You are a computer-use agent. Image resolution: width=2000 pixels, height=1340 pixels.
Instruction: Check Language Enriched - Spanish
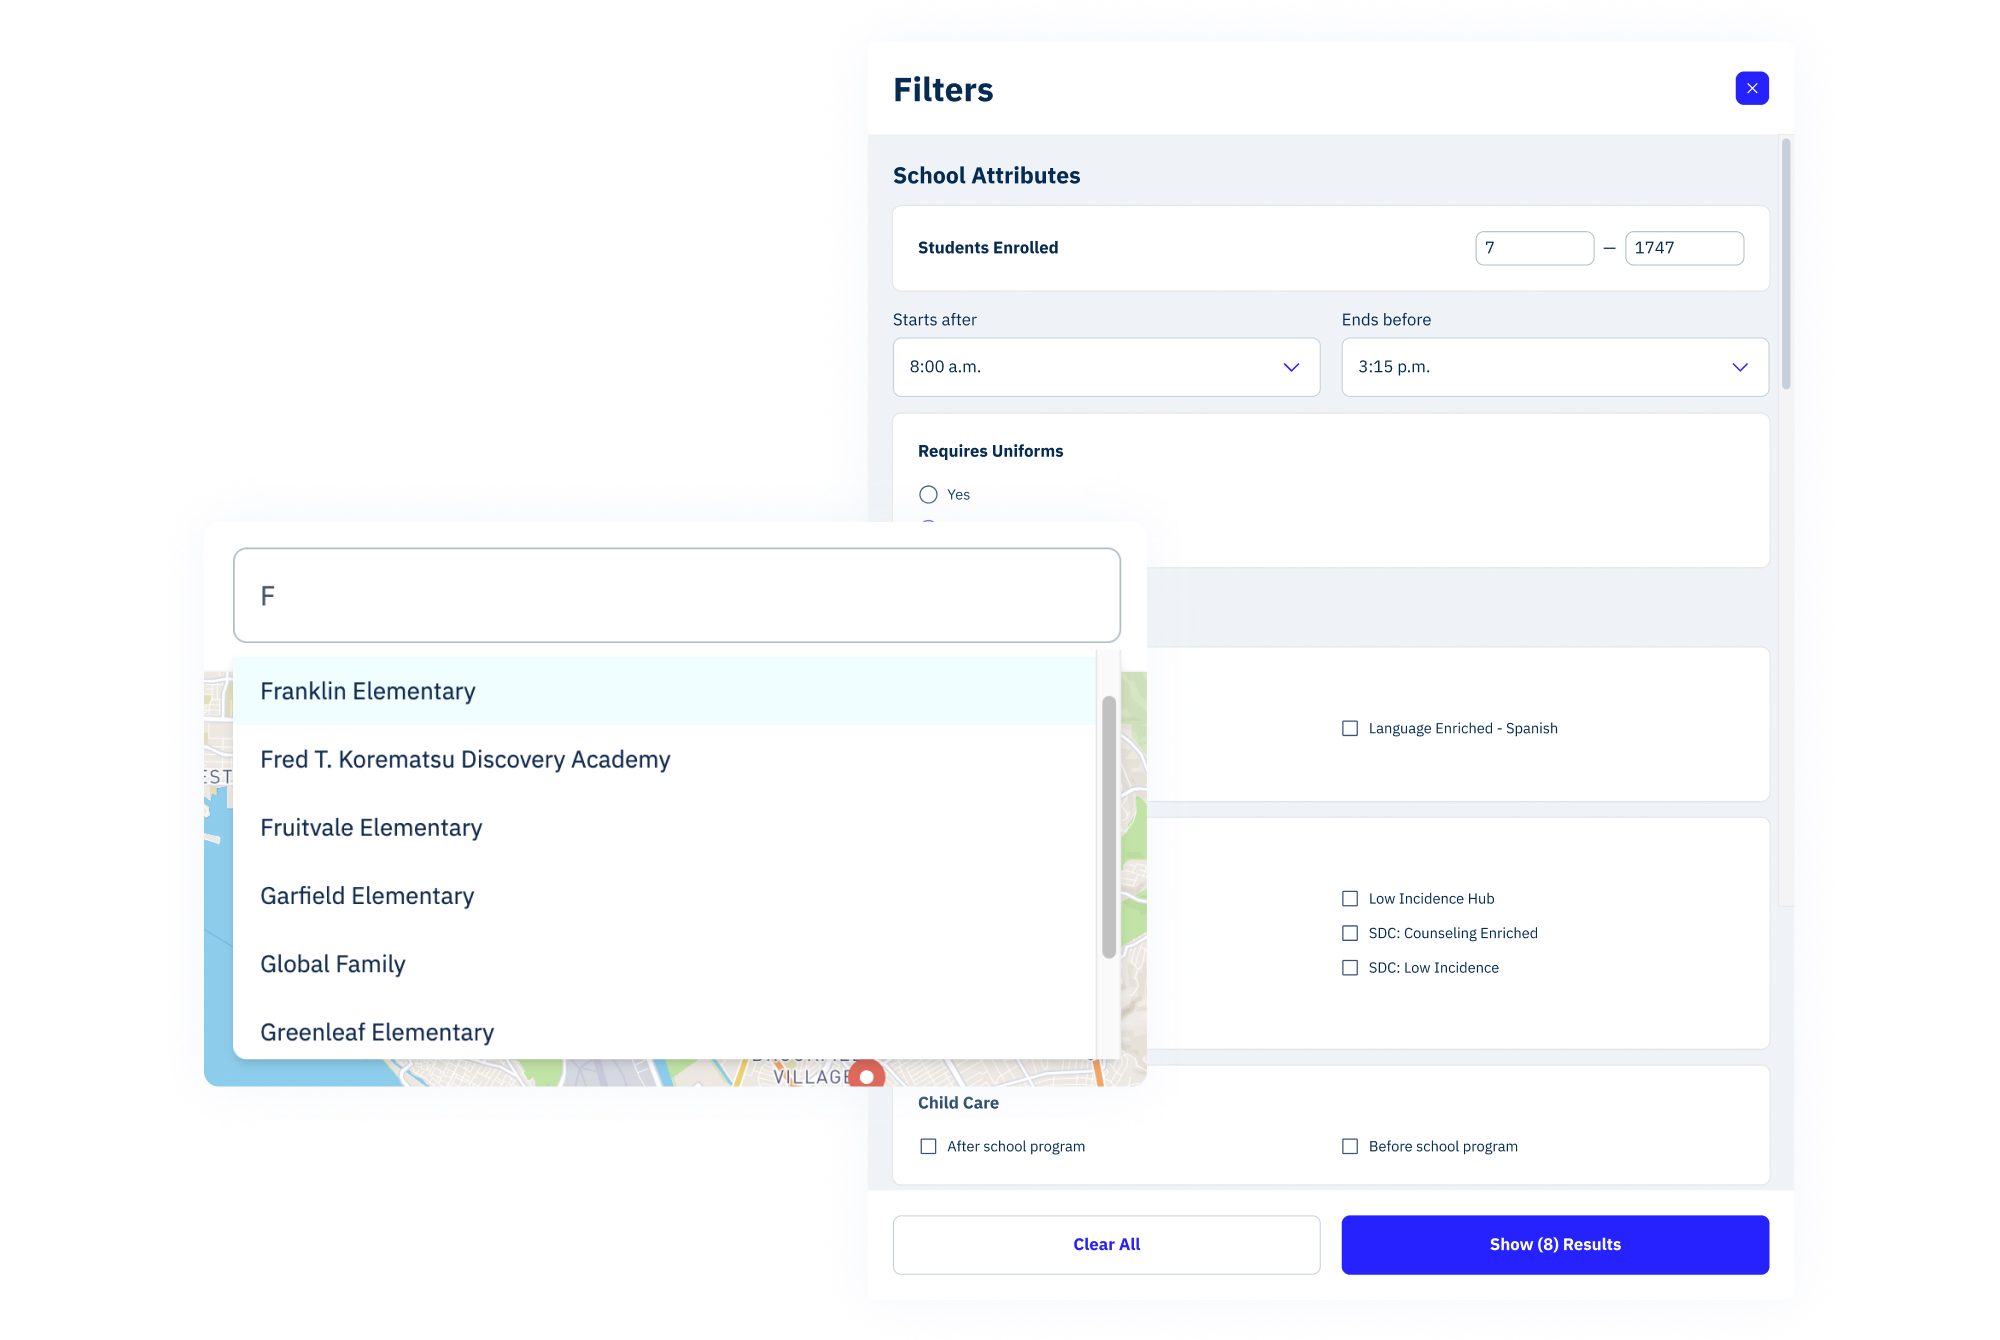coord(1350,728)
